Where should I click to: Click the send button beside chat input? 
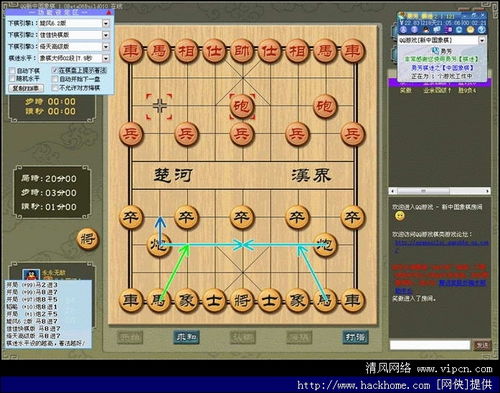pos(482,345)
